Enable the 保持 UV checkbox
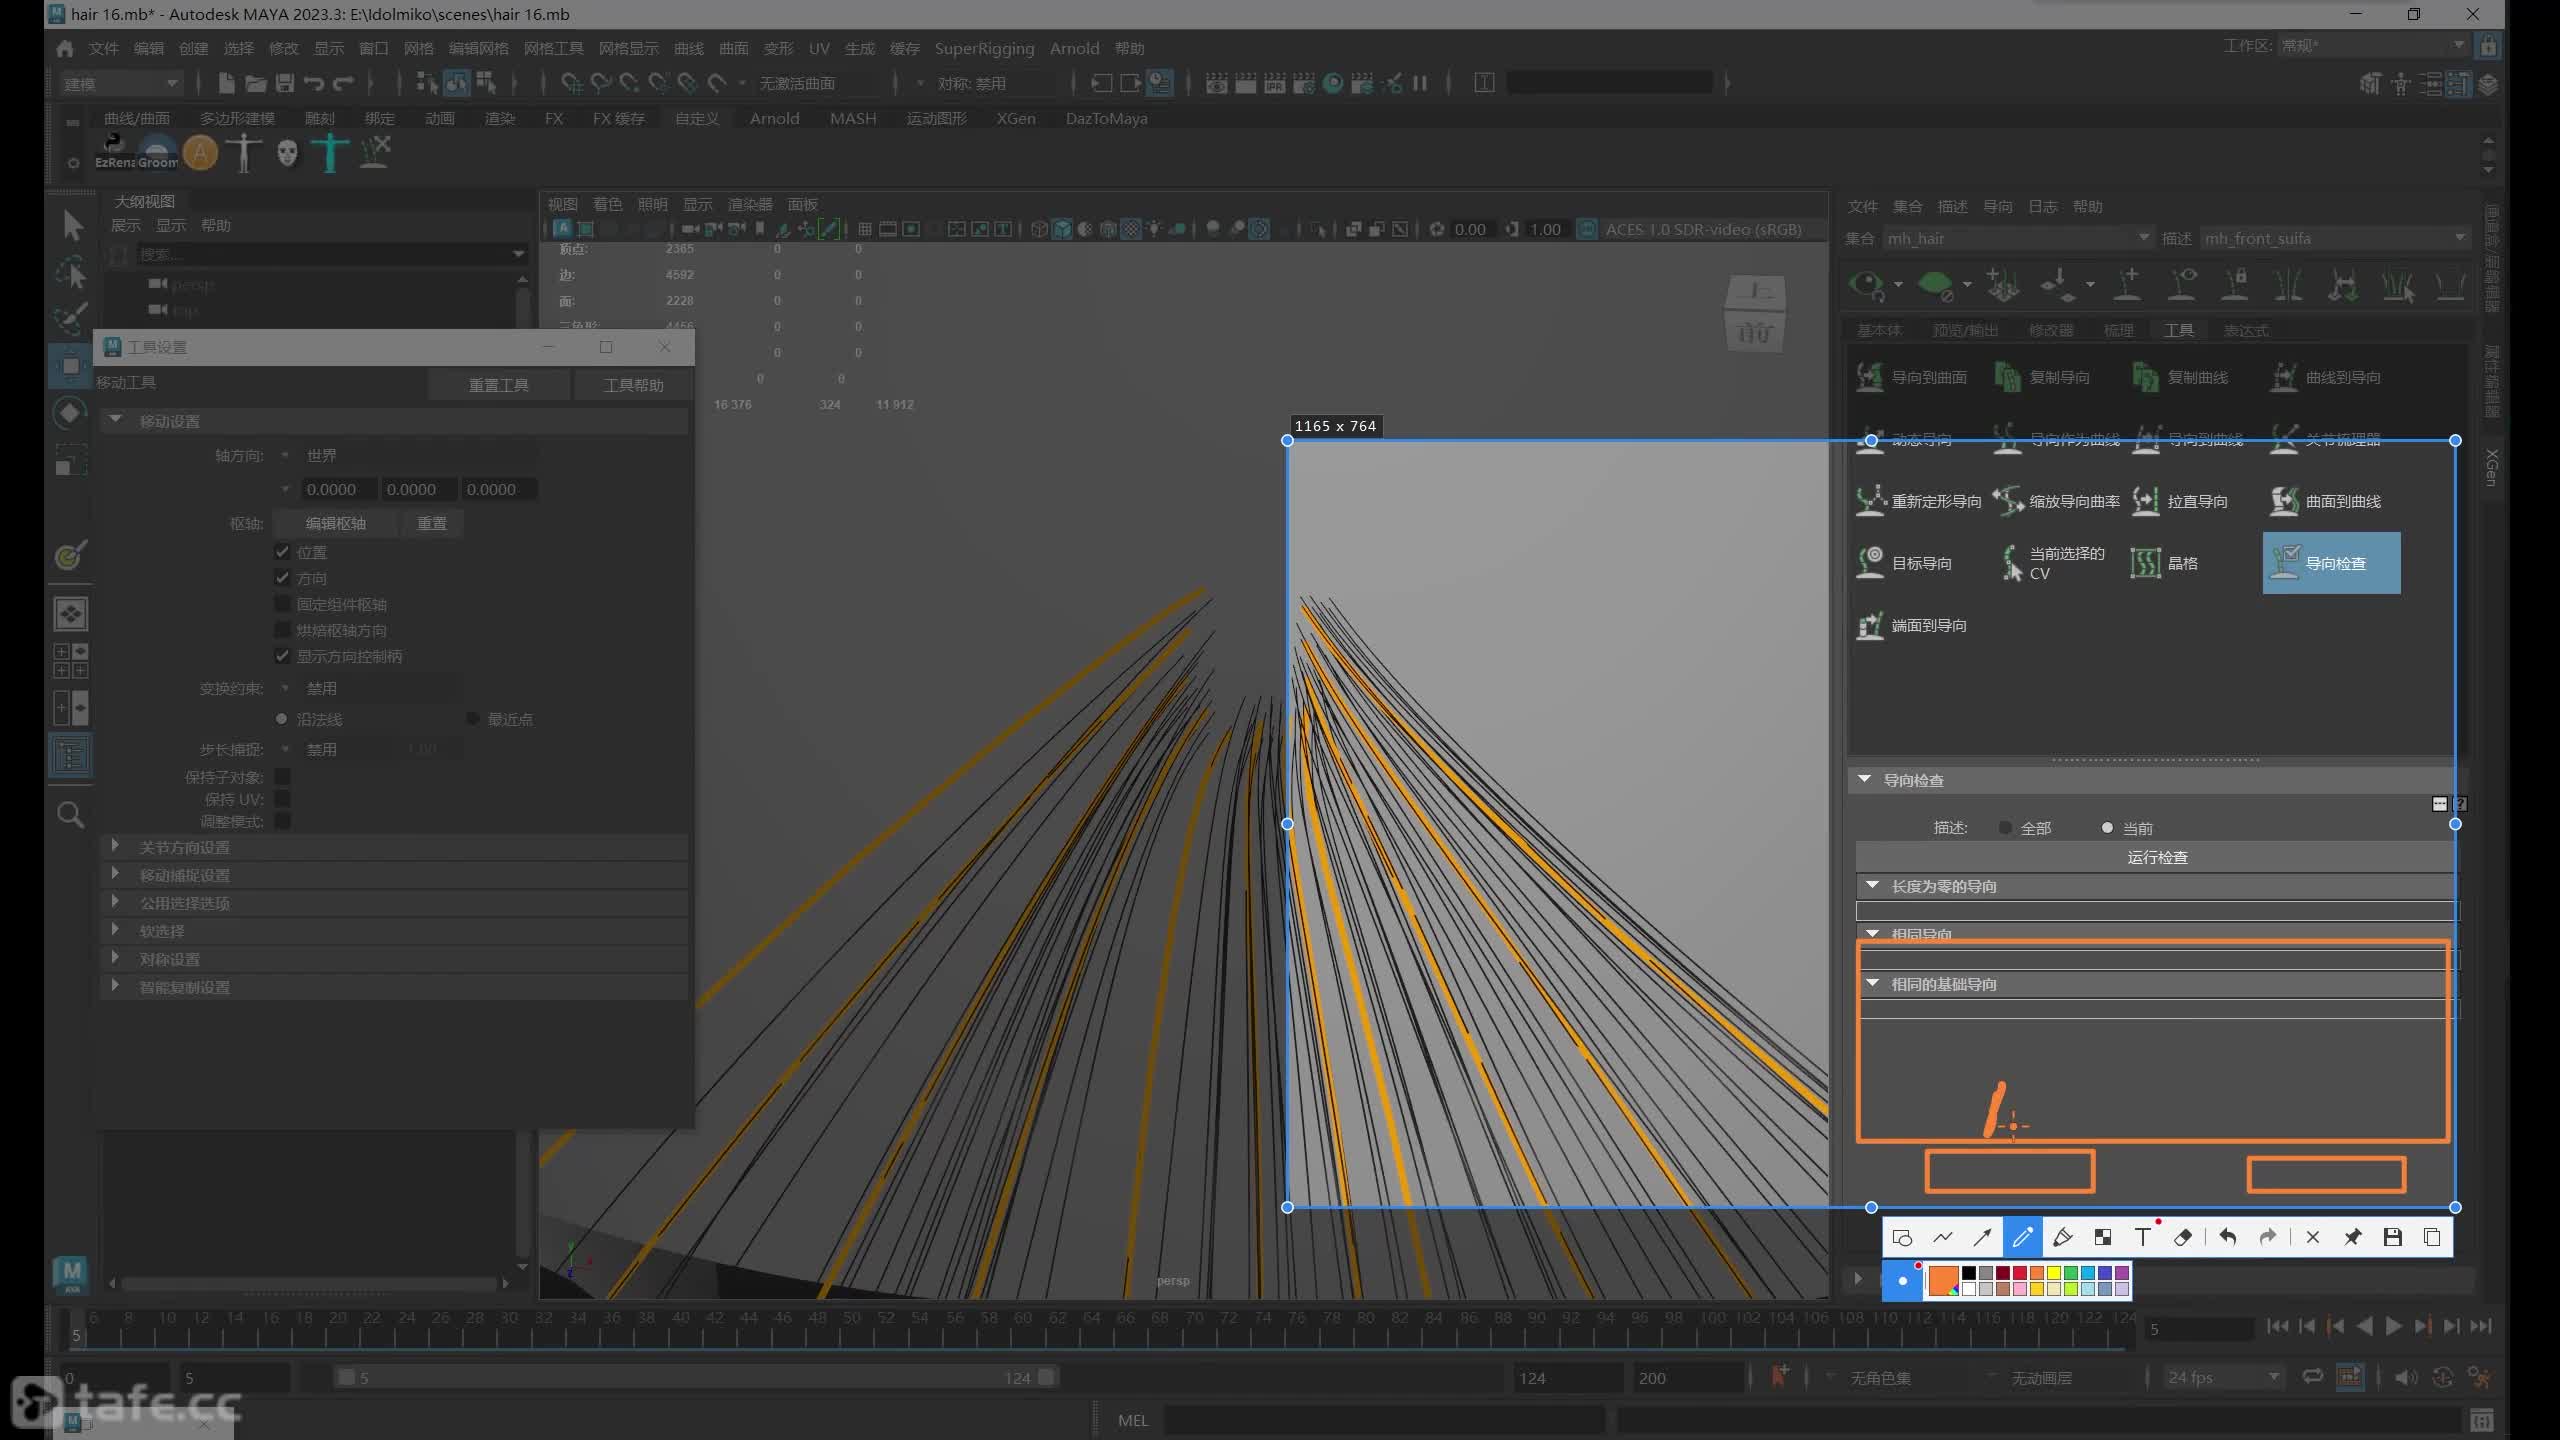2560x1440 pixels. [282, 799]
